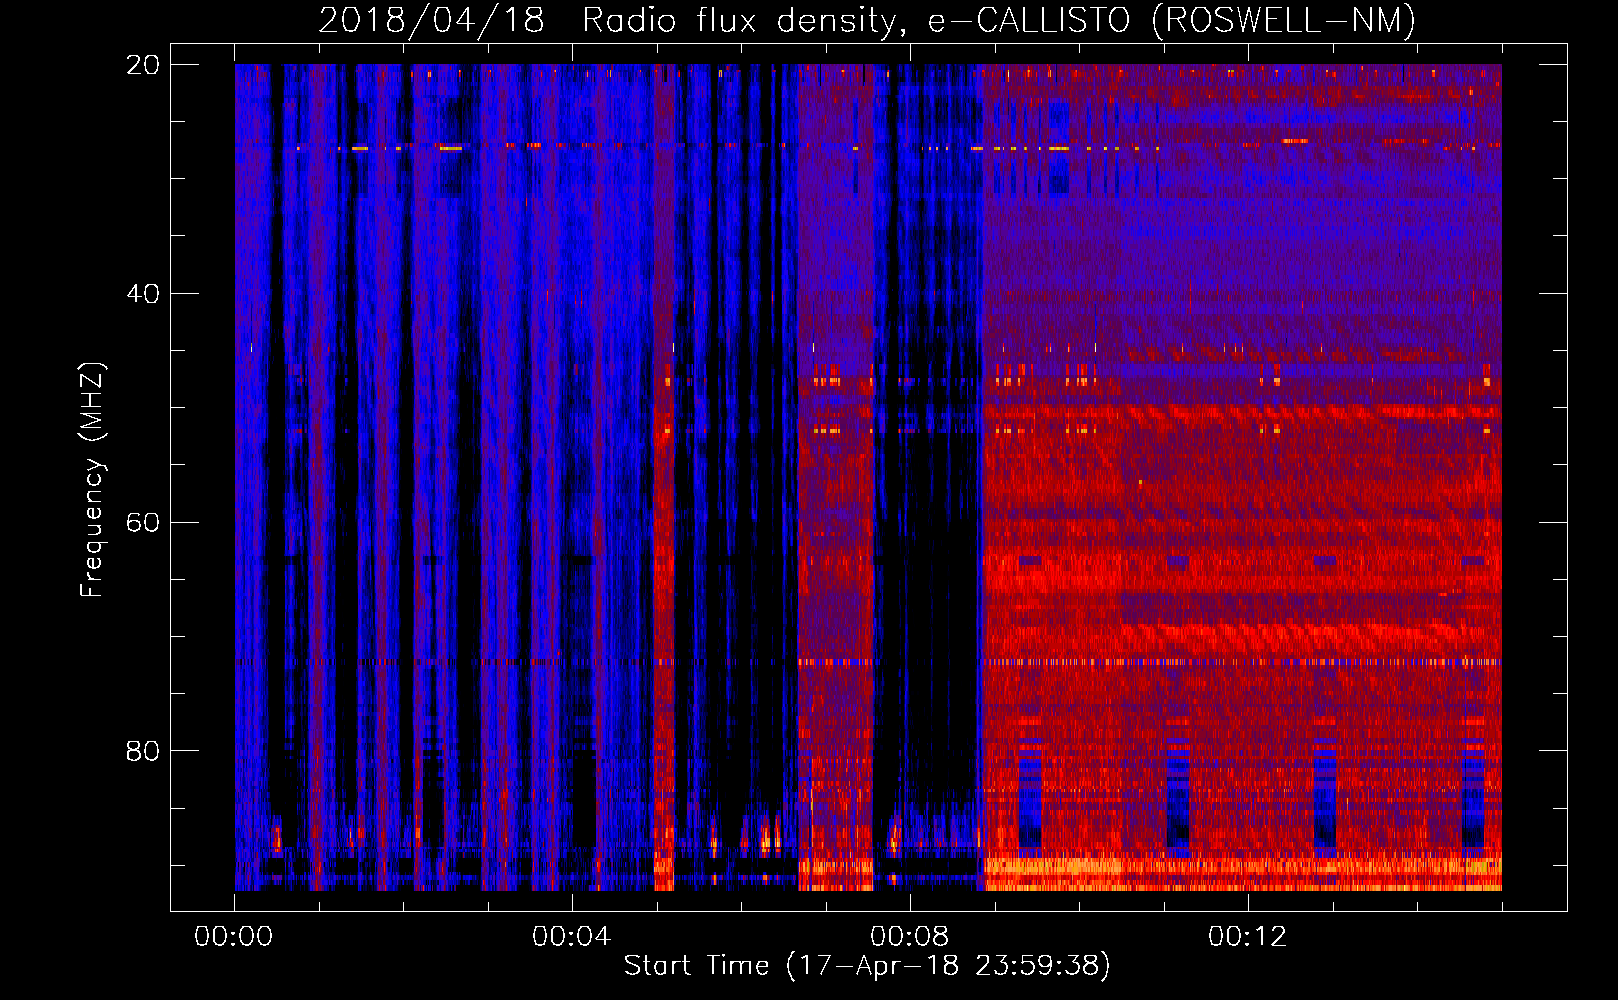
Task: Pick the "80" frequency tick label
Action: point(143,751)
